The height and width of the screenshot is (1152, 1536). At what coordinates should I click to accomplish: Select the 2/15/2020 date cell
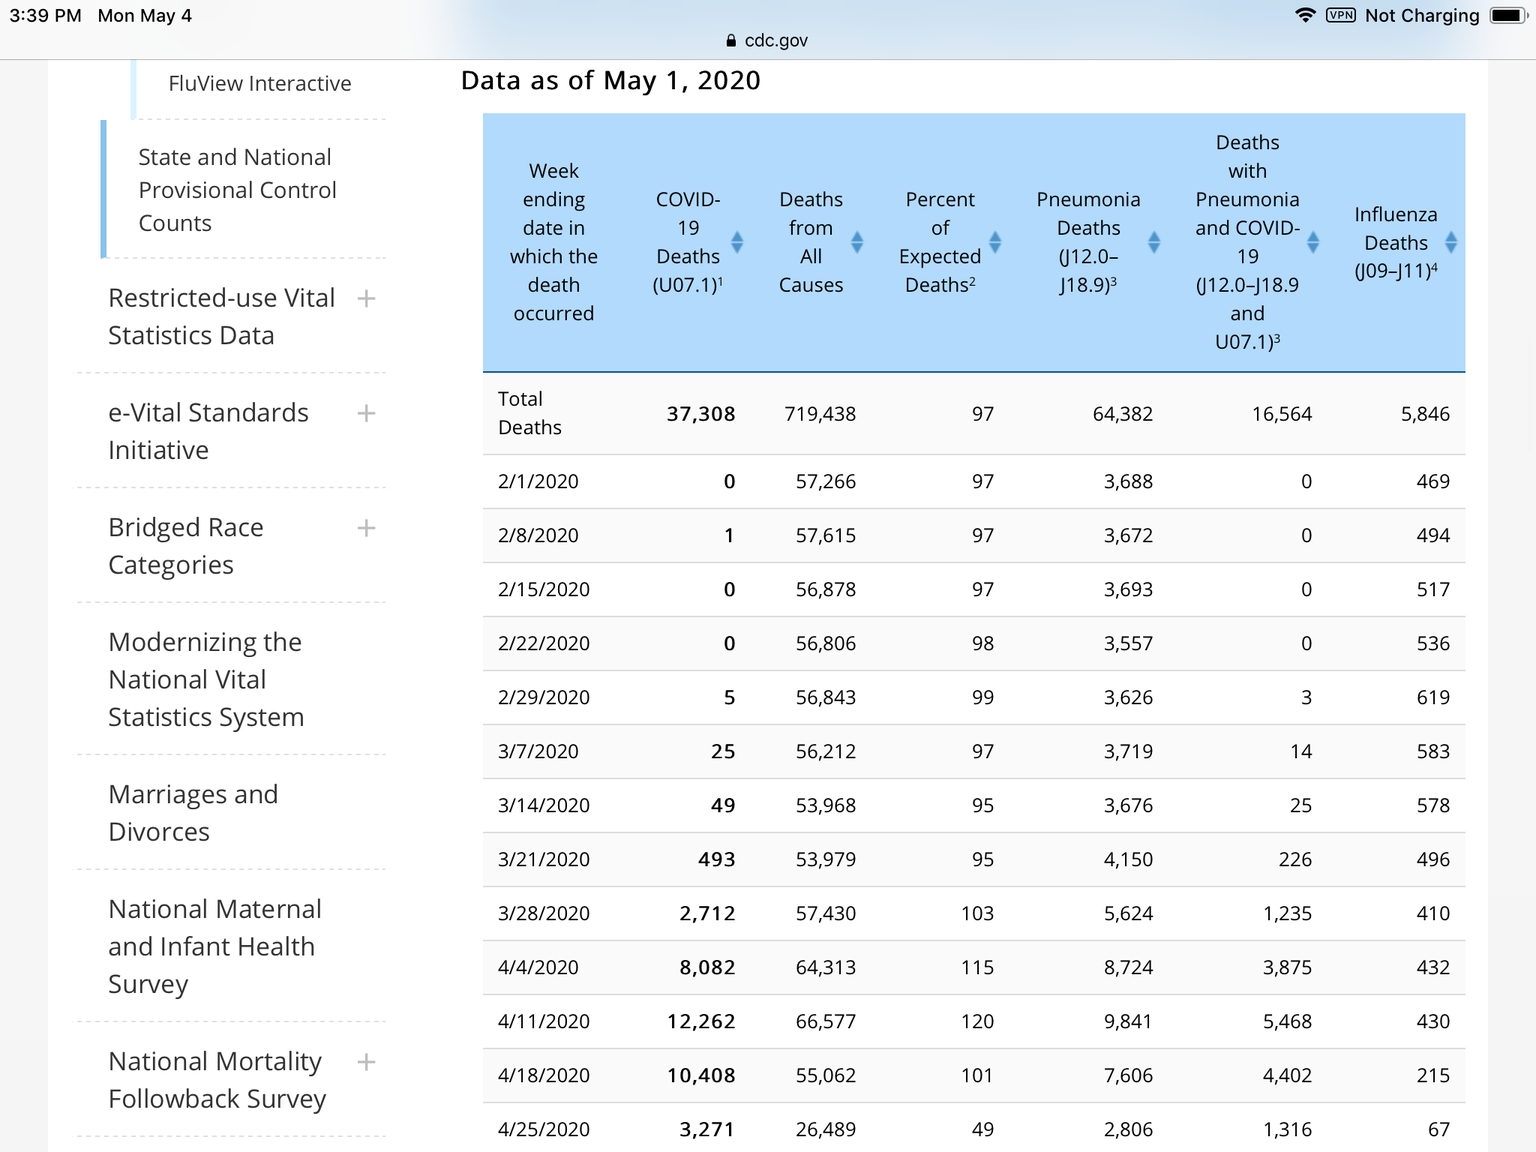(544, 590)
